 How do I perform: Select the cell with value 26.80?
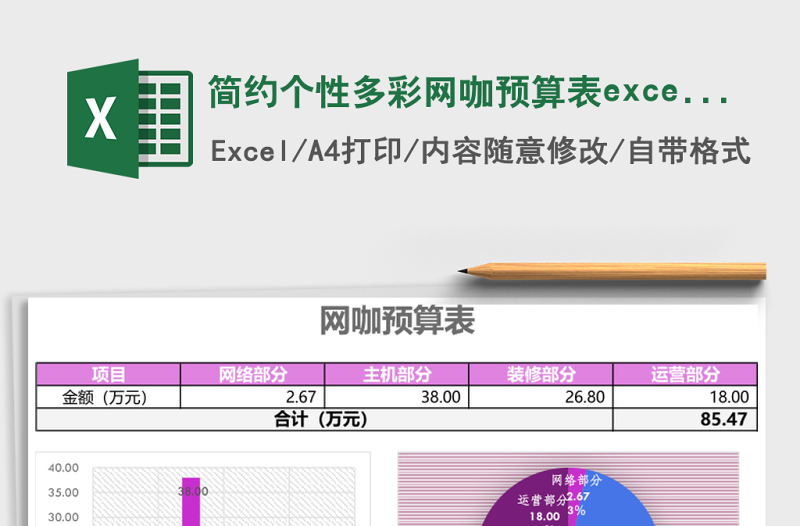click(540, 397)
